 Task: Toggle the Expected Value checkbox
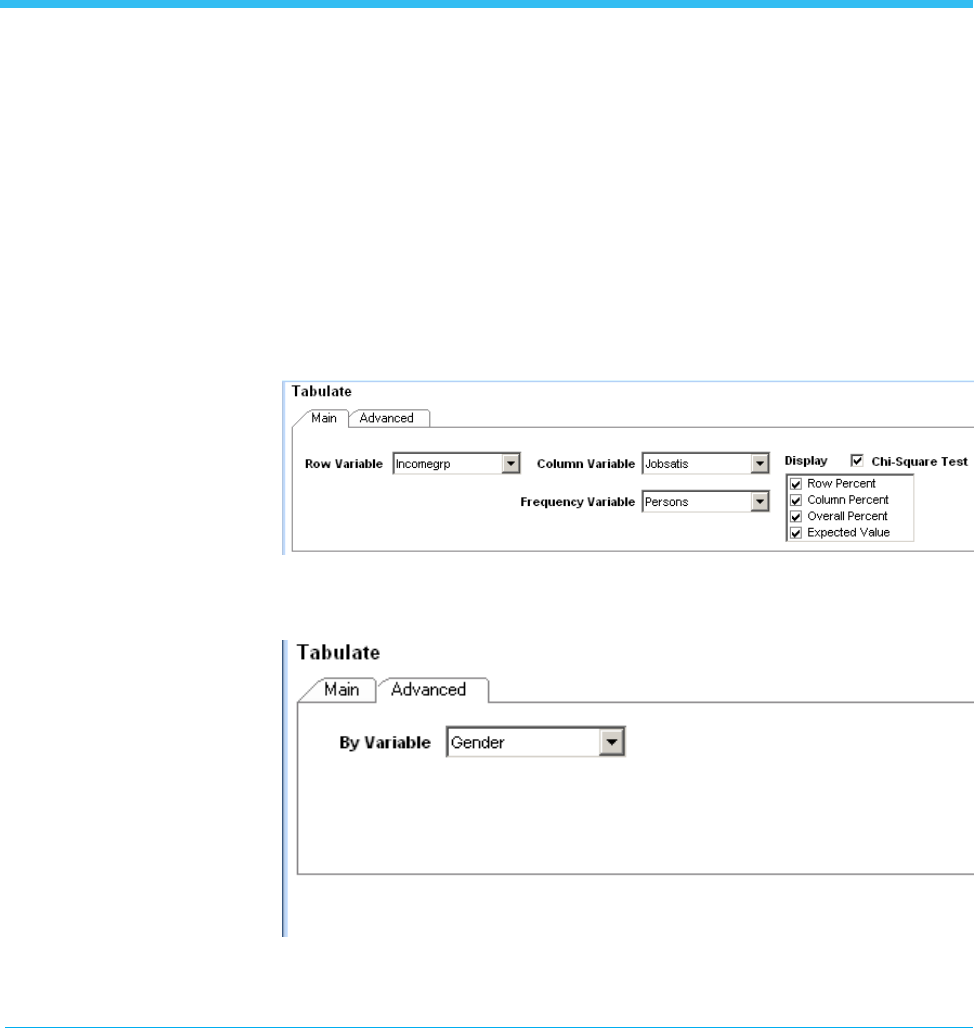[796, 533]
